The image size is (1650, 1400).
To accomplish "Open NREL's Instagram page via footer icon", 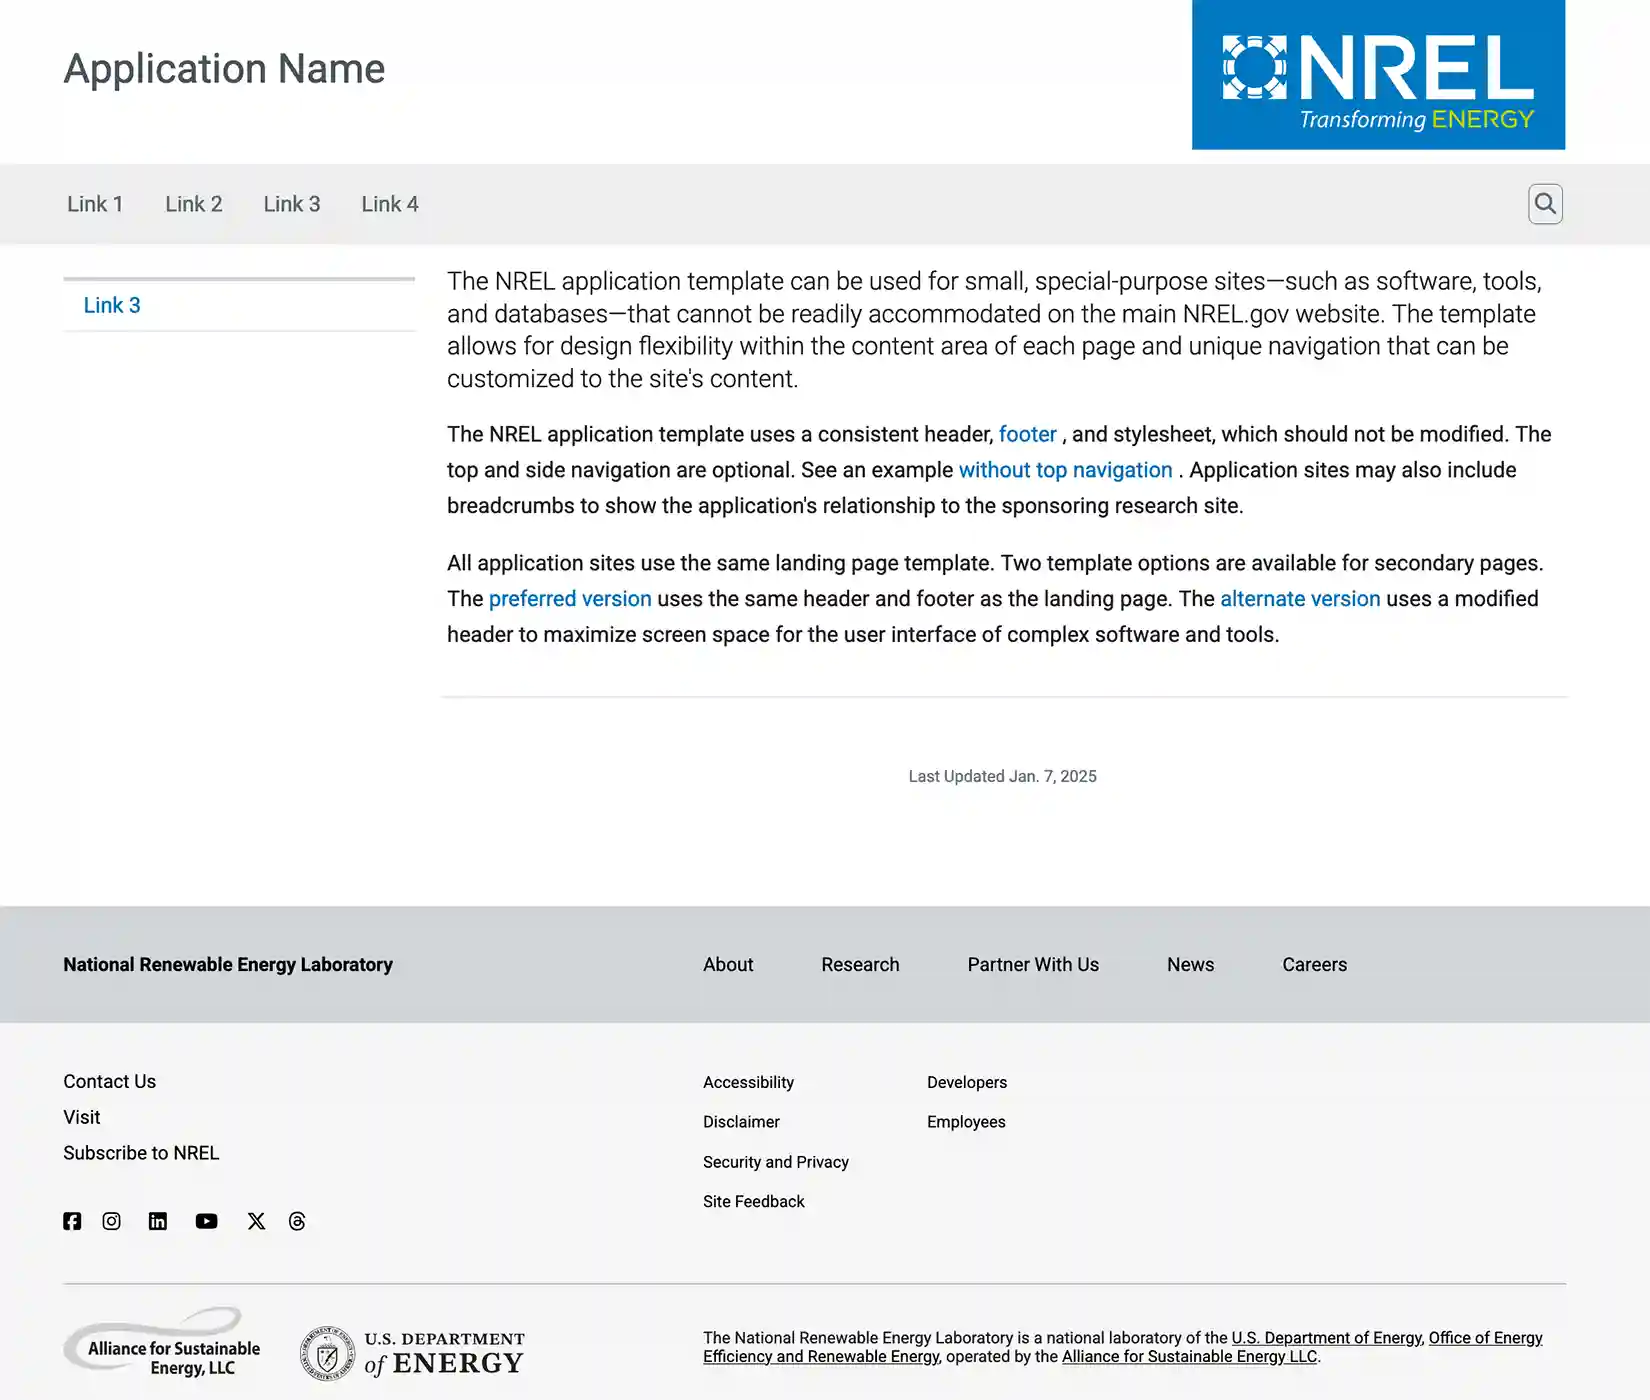I will [x=111, y=1220].
